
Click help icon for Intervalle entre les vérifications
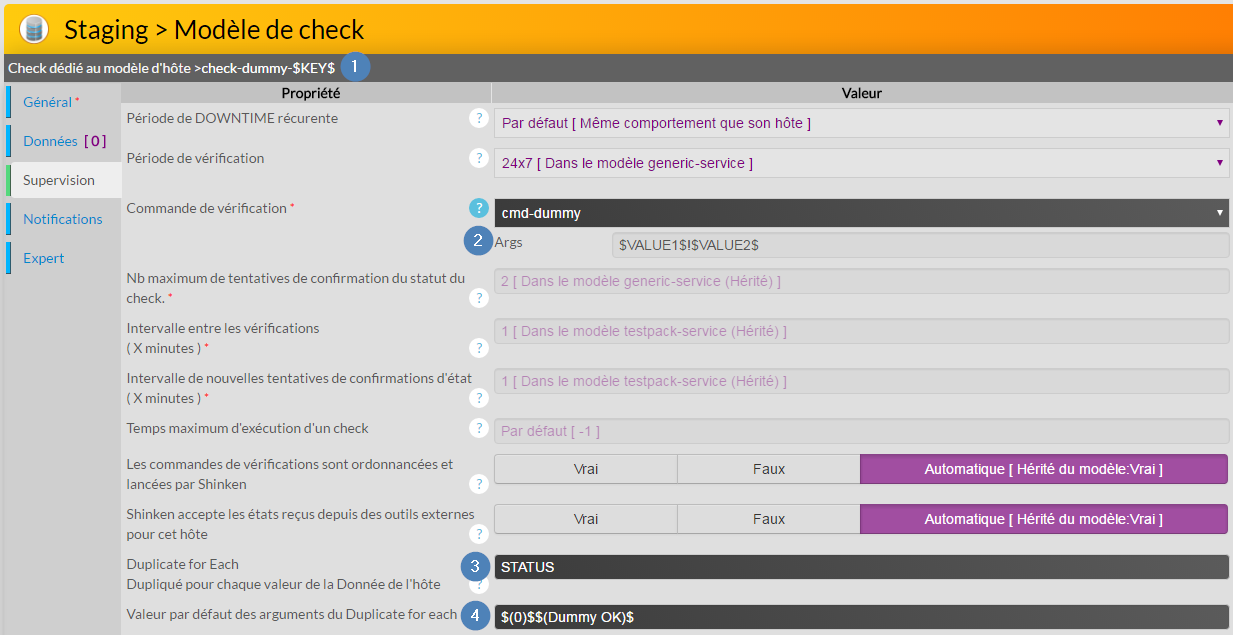[479, 347]
